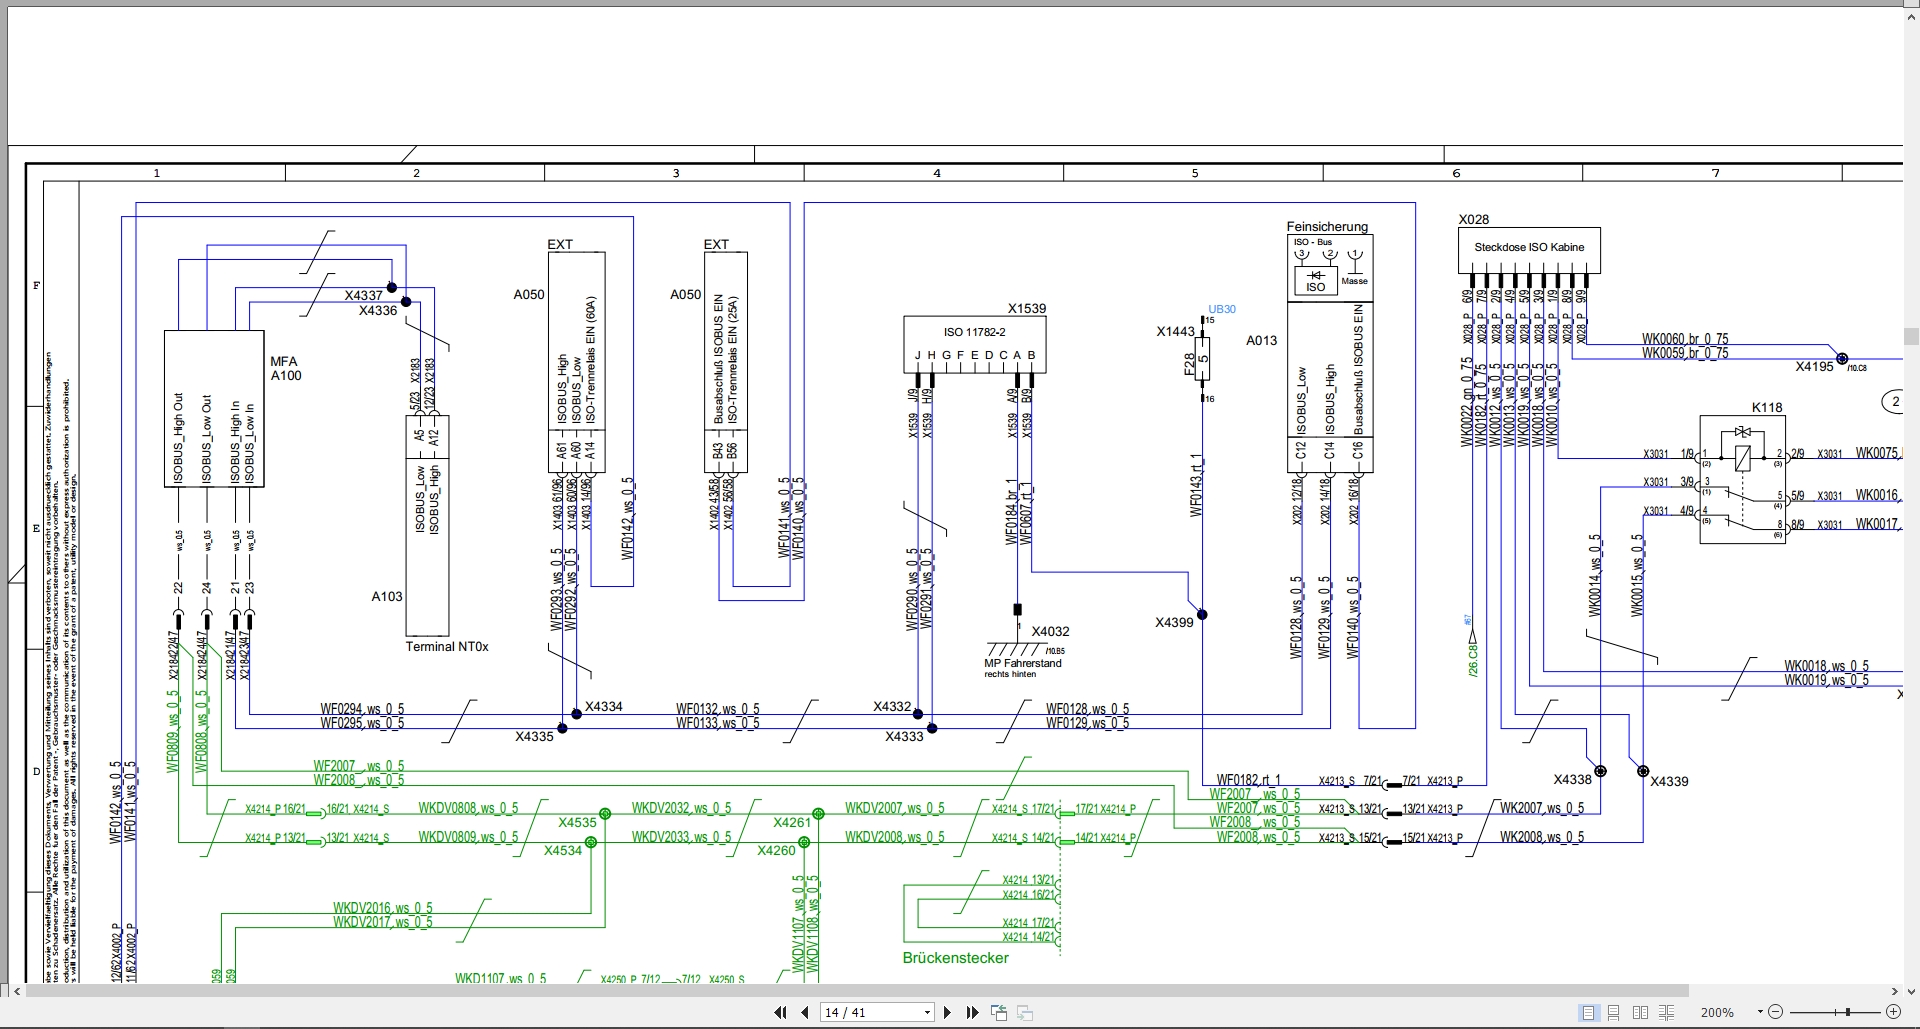This screenshot has height=1029, width=1920.
Task: Click the A103 terminal label
Action: tap(387, 596)
